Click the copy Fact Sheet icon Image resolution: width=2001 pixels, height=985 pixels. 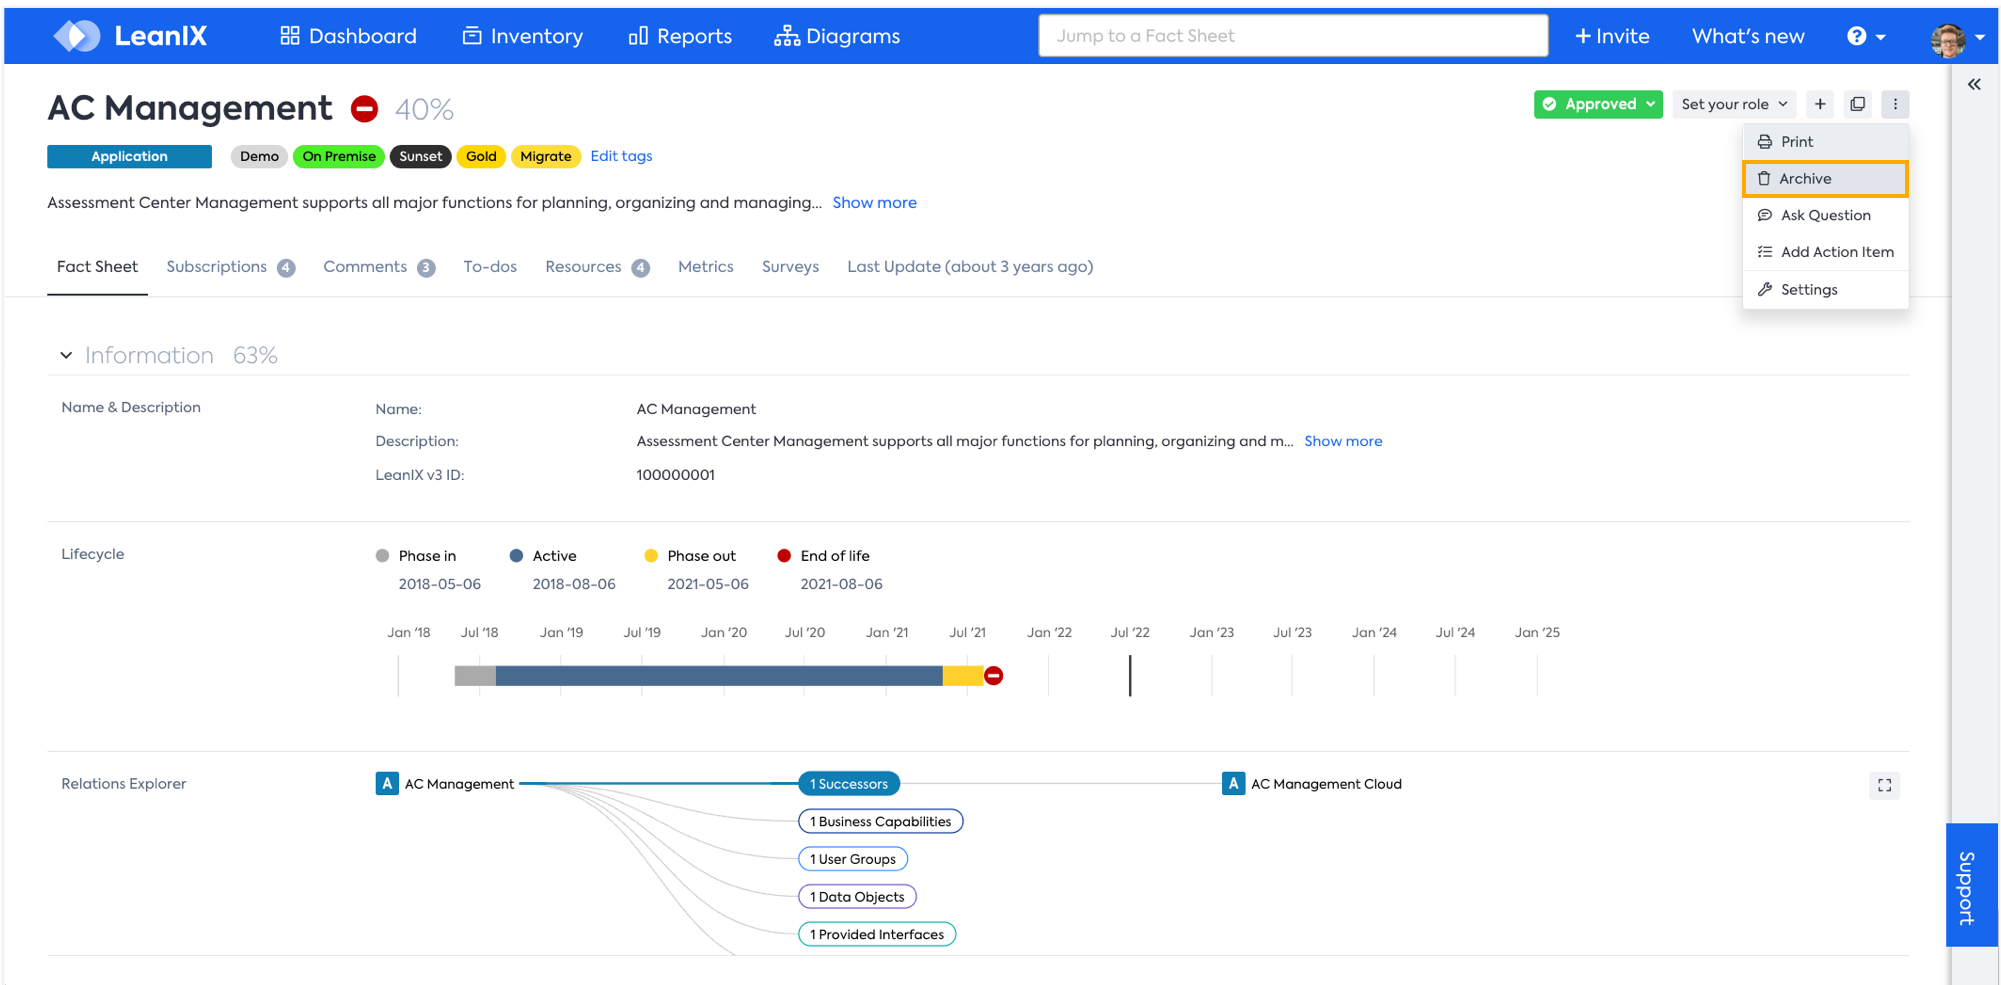[x=1858, y=104]
